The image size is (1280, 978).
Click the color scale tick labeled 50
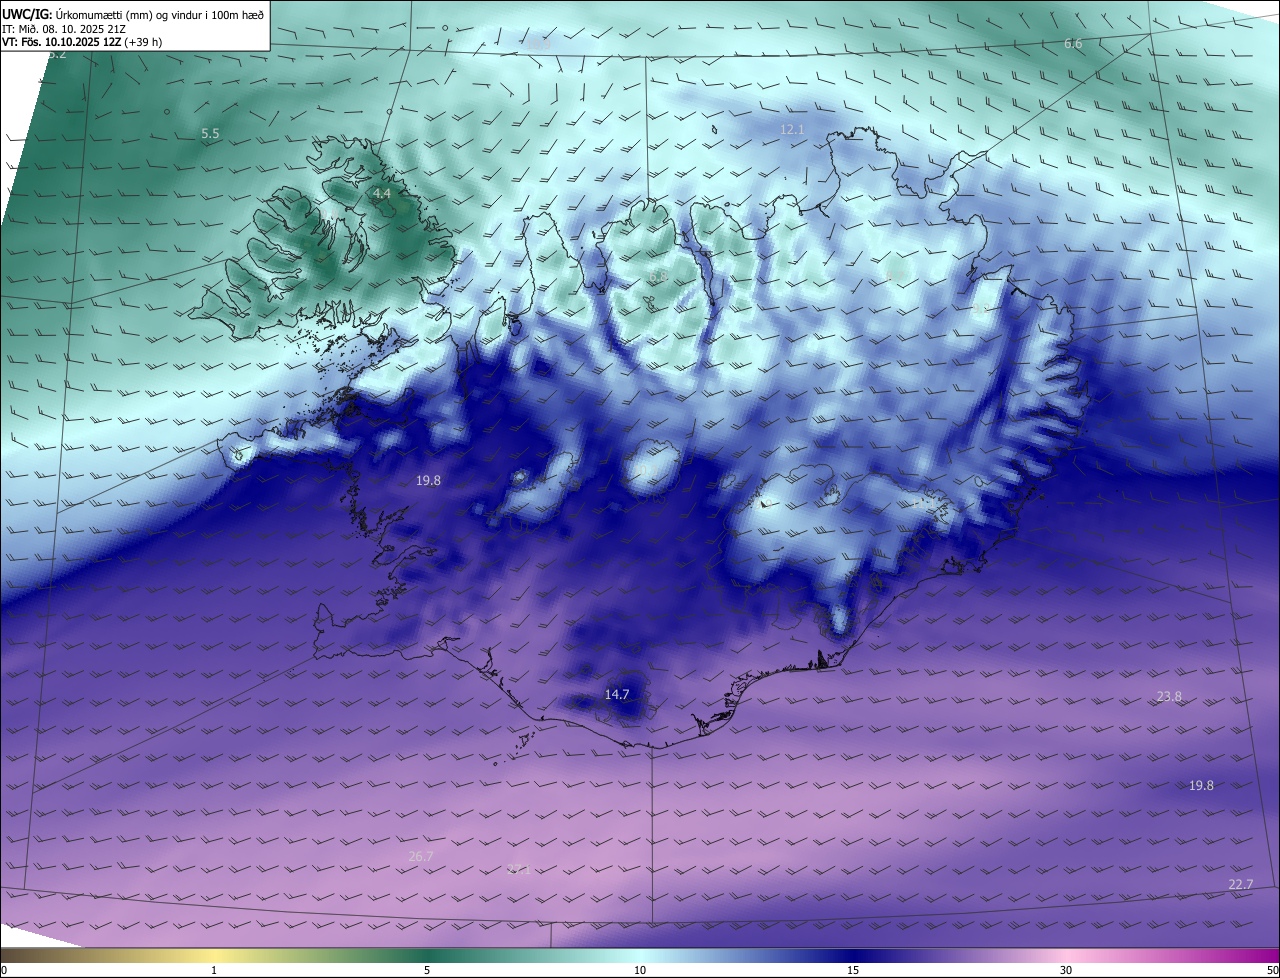tap(1272, 970)
